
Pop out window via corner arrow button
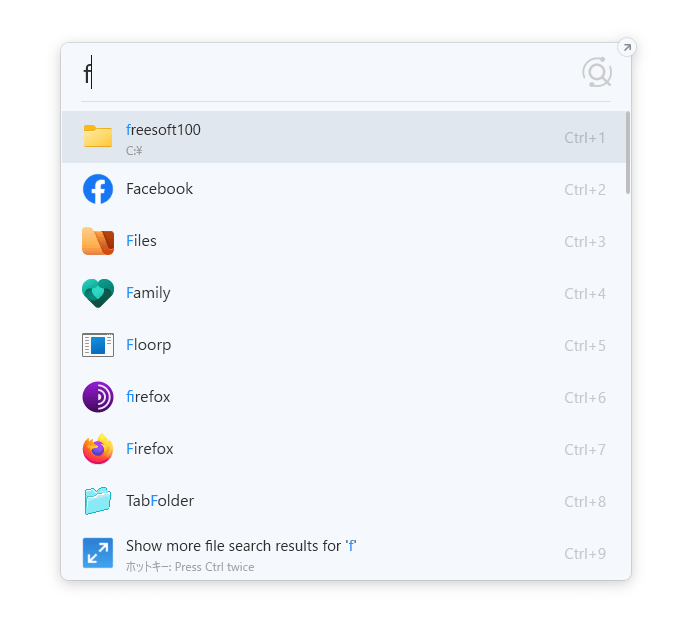pos(627,47)
